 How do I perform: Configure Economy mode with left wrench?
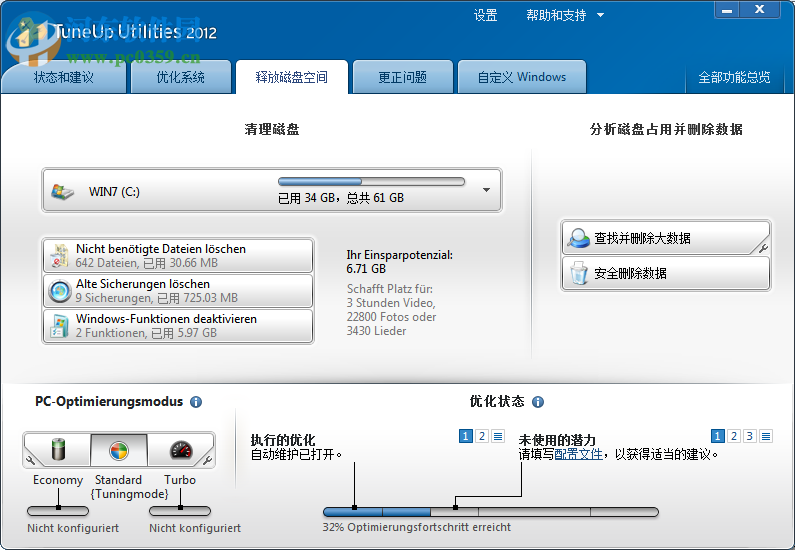click(x=30, y=460)
